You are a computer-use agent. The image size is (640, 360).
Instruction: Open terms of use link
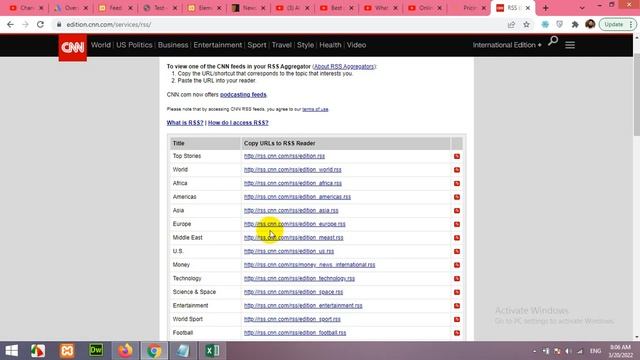point(315,109)
